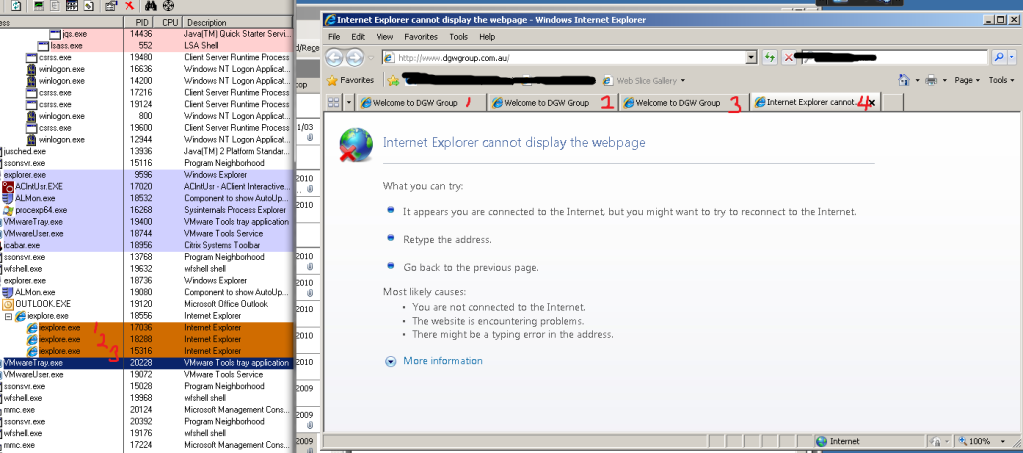
Task: Open the Recent Pages dropdown arrow
Action: 371,57
